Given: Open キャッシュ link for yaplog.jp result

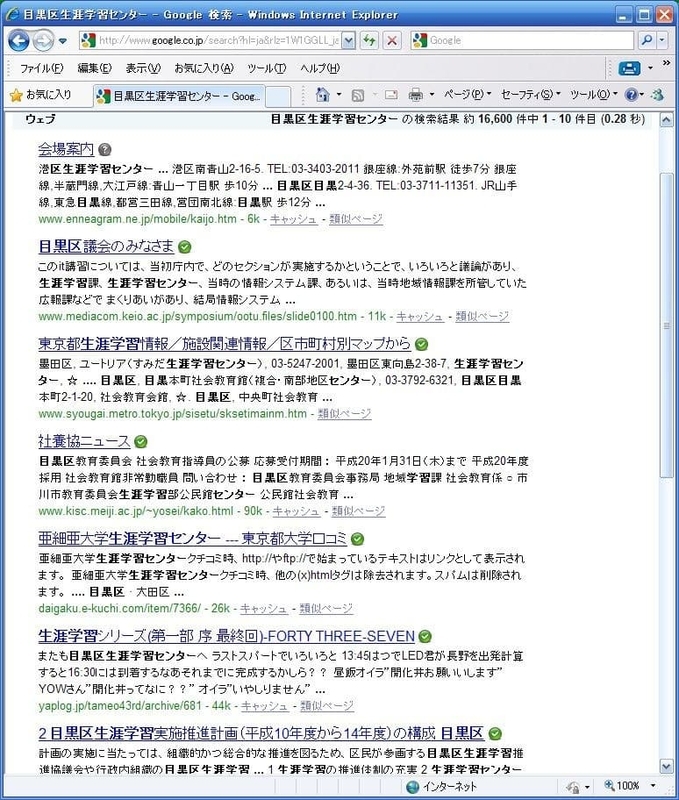Looking at the screenshot, I should tap(265, 706).
